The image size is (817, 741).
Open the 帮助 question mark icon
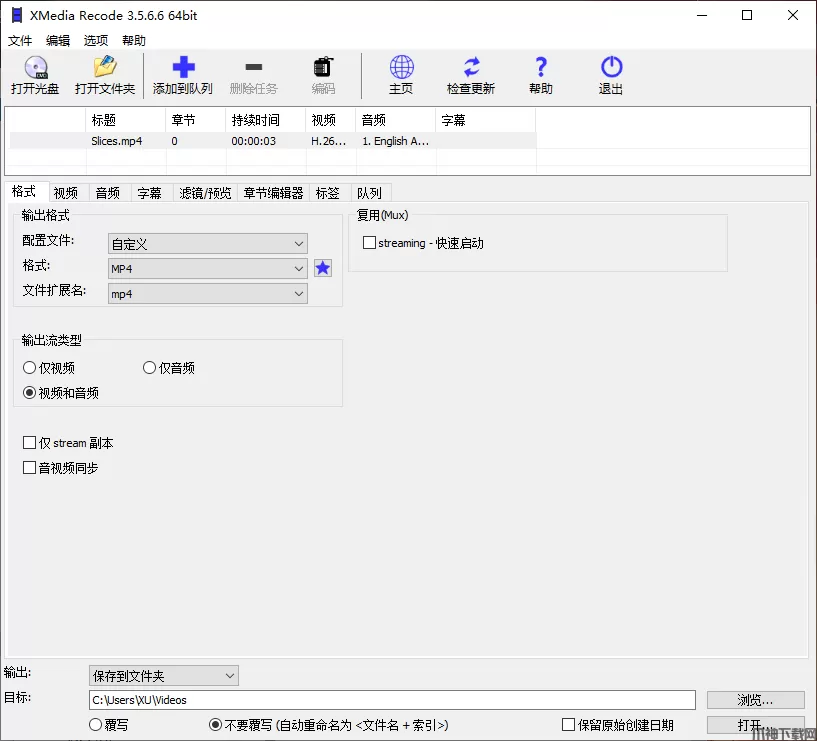pos(541,68)
